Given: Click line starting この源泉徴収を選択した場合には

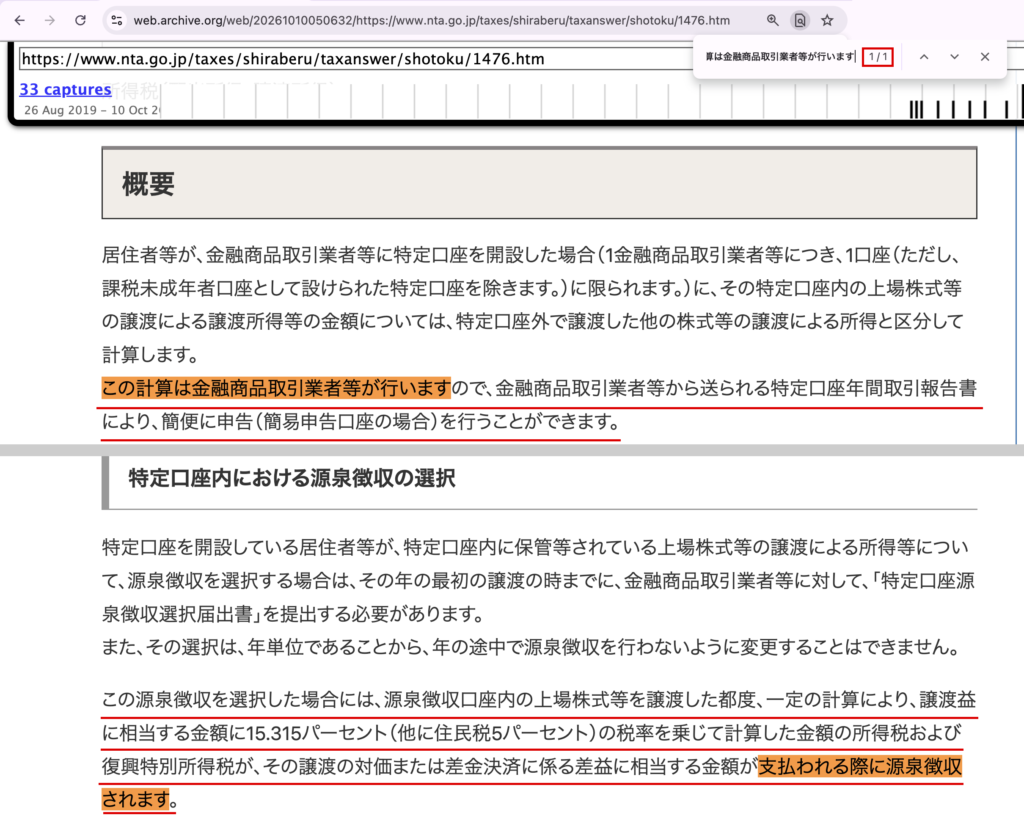Looking at the screenshot, I should pos(539,699).
